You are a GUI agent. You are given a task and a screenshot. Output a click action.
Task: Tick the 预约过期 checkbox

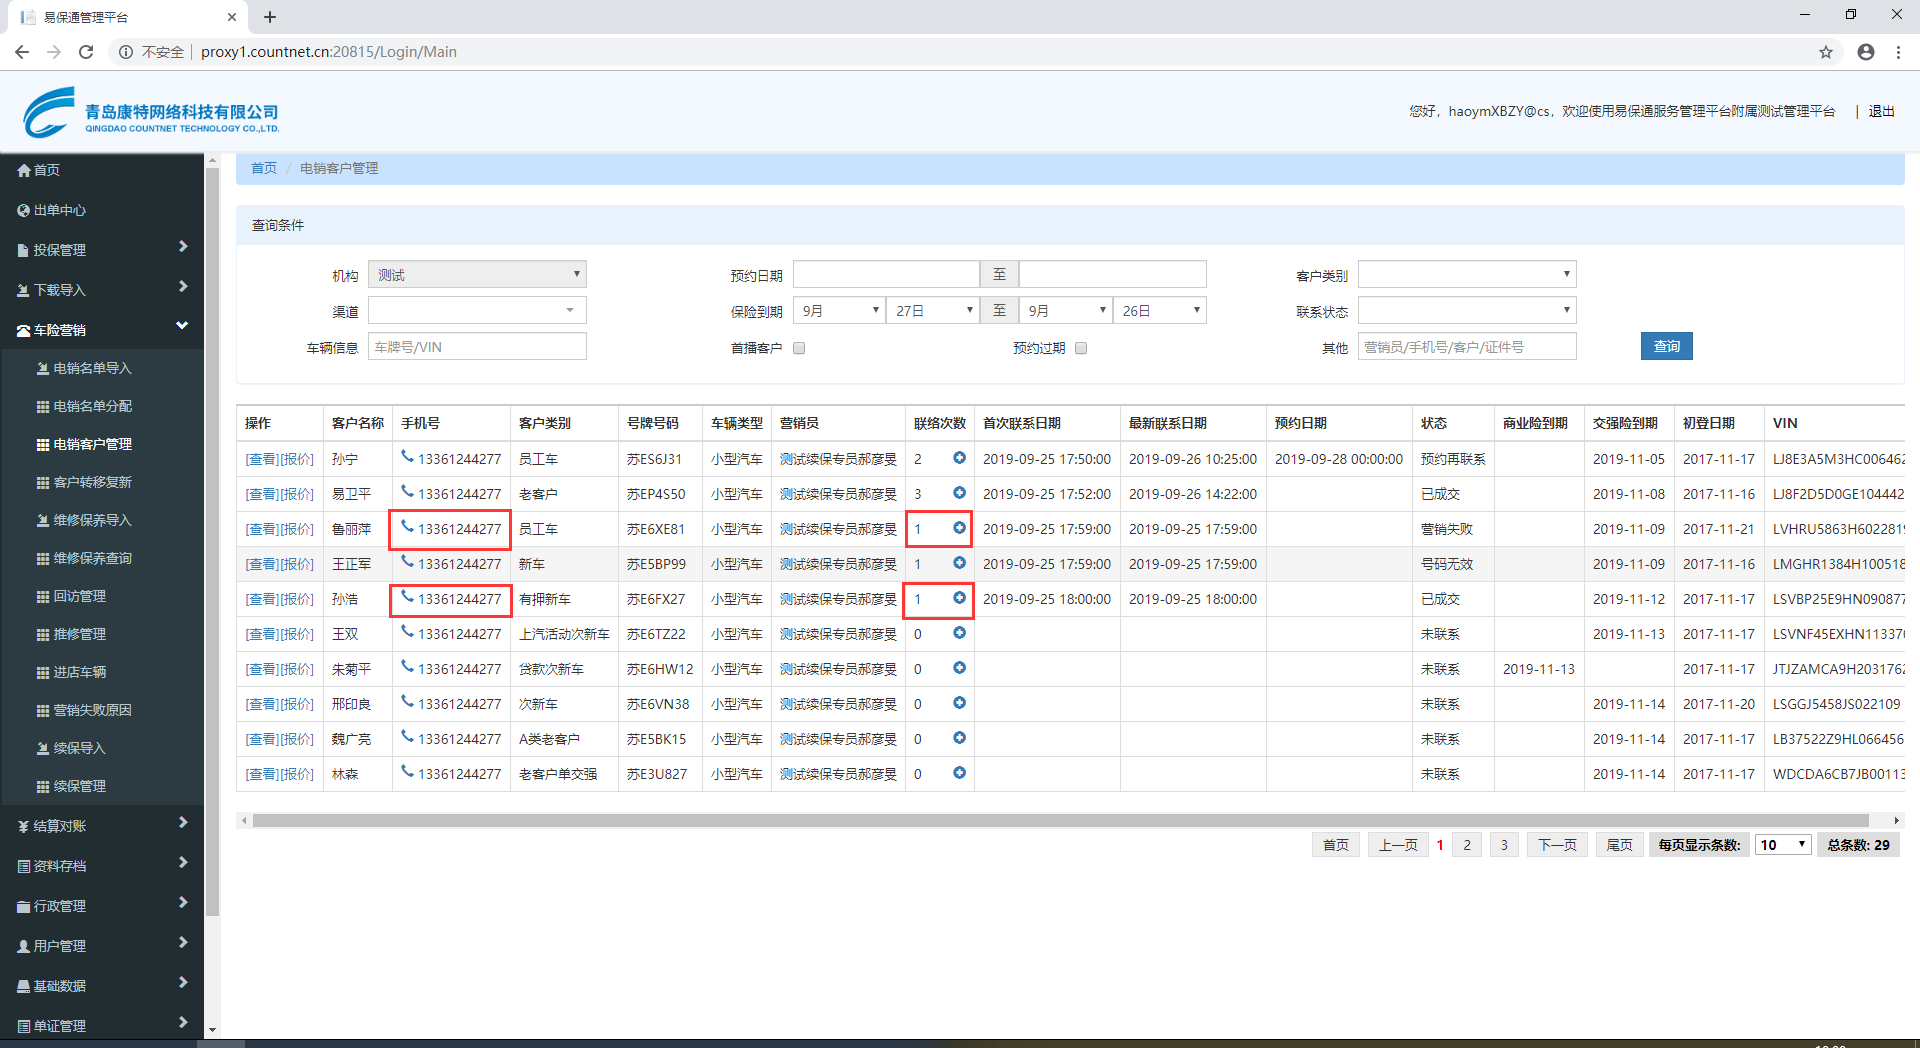[1081, 348]
